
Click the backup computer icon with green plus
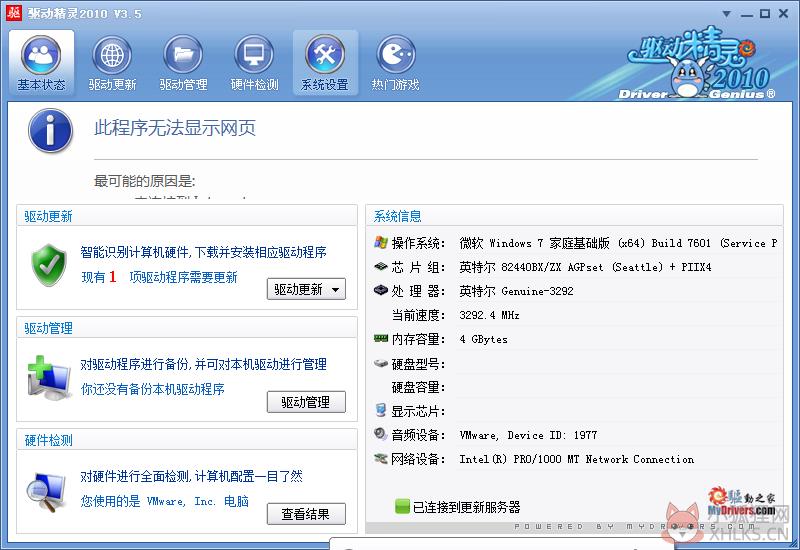click(49, 378)
